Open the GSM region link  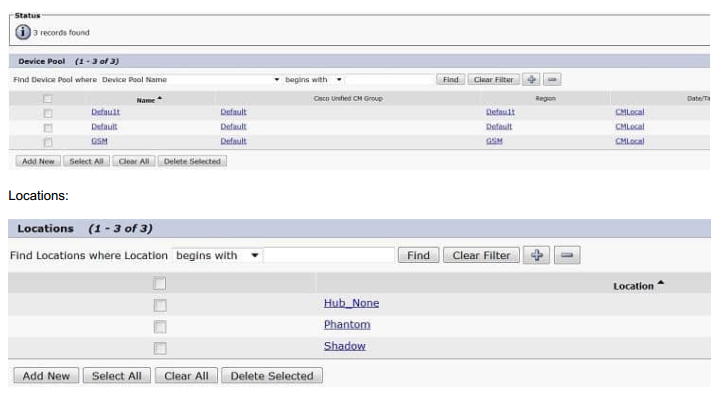(x=494, y=141)
